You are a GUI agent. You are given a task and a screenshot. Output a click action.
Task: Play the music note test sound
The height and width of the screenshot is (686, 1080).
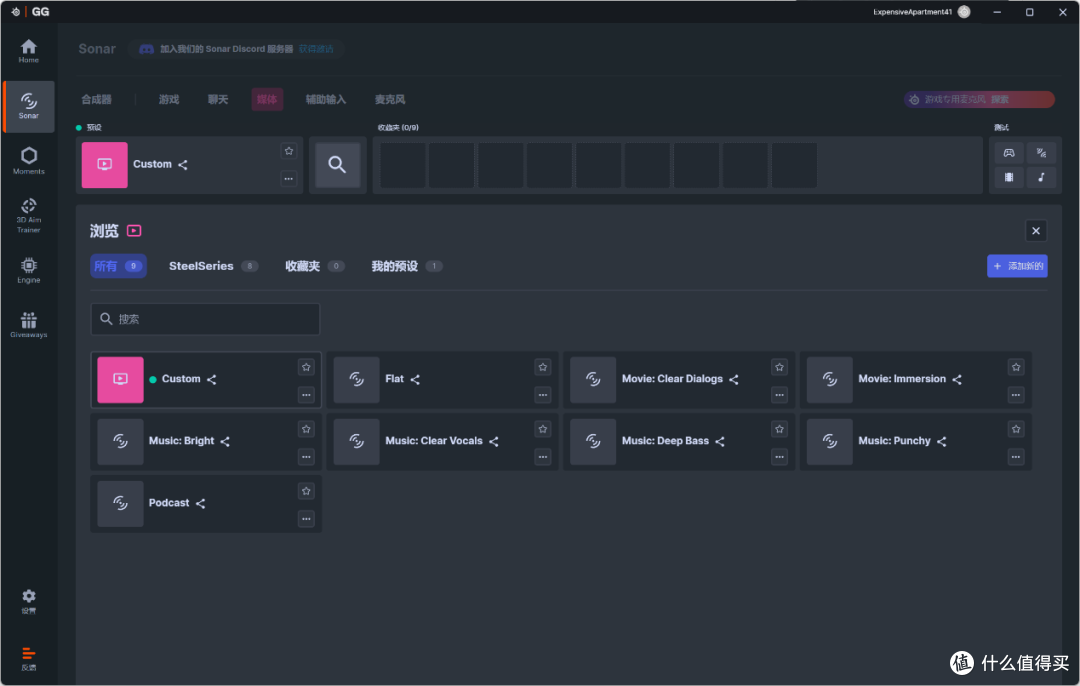1041,177
